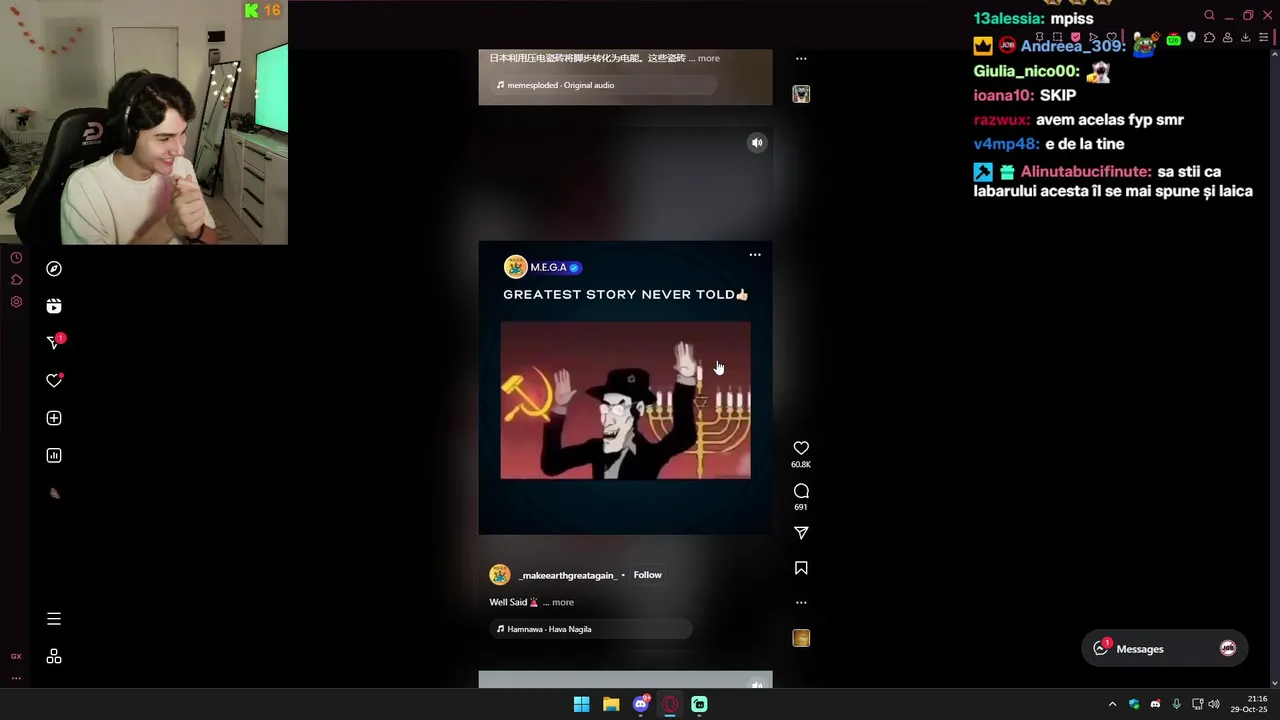This screenshot has height=720, width=1280.
Task: Switch to Opera GX on taskbar
Action: [x=670, y=705]
